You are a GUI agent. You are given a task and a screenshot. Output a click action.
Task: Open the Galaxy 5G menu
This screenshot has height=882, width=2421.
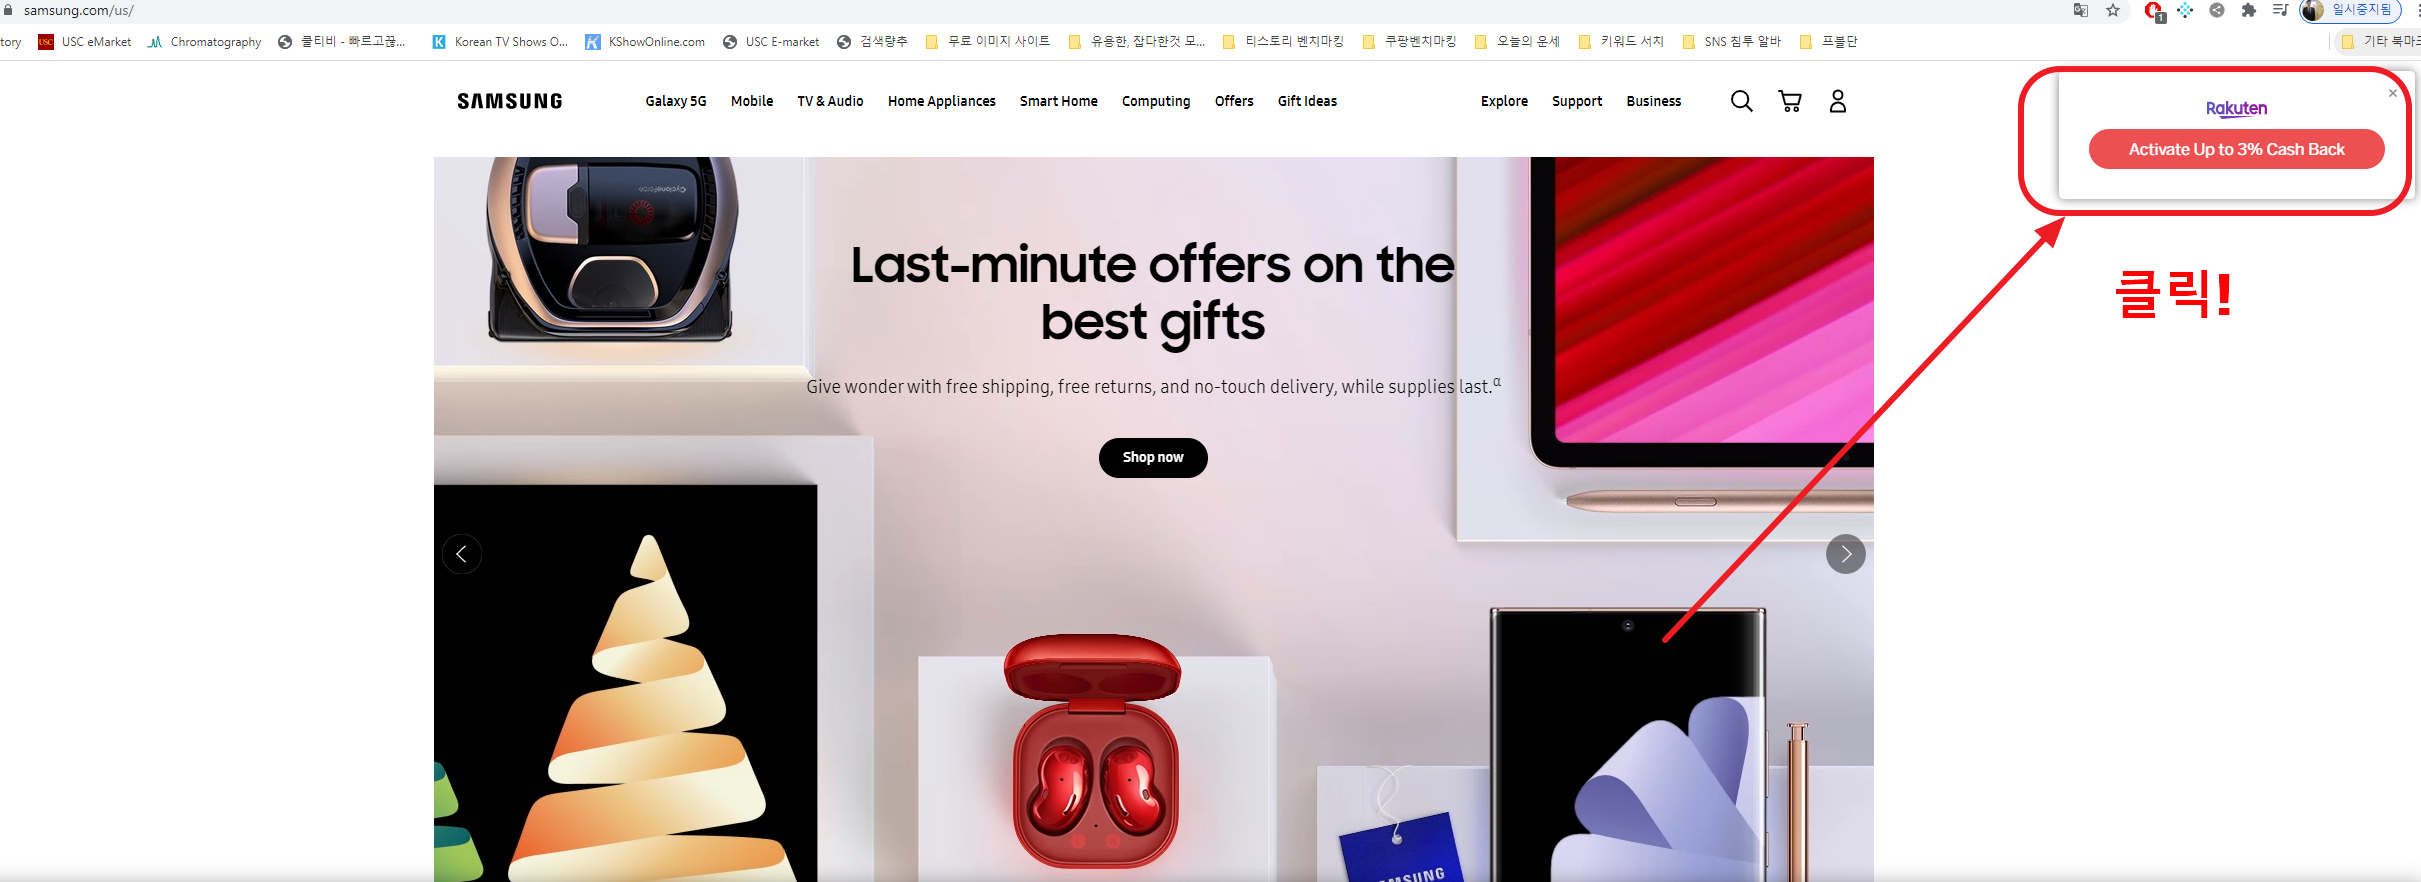(x=676, y=101)
